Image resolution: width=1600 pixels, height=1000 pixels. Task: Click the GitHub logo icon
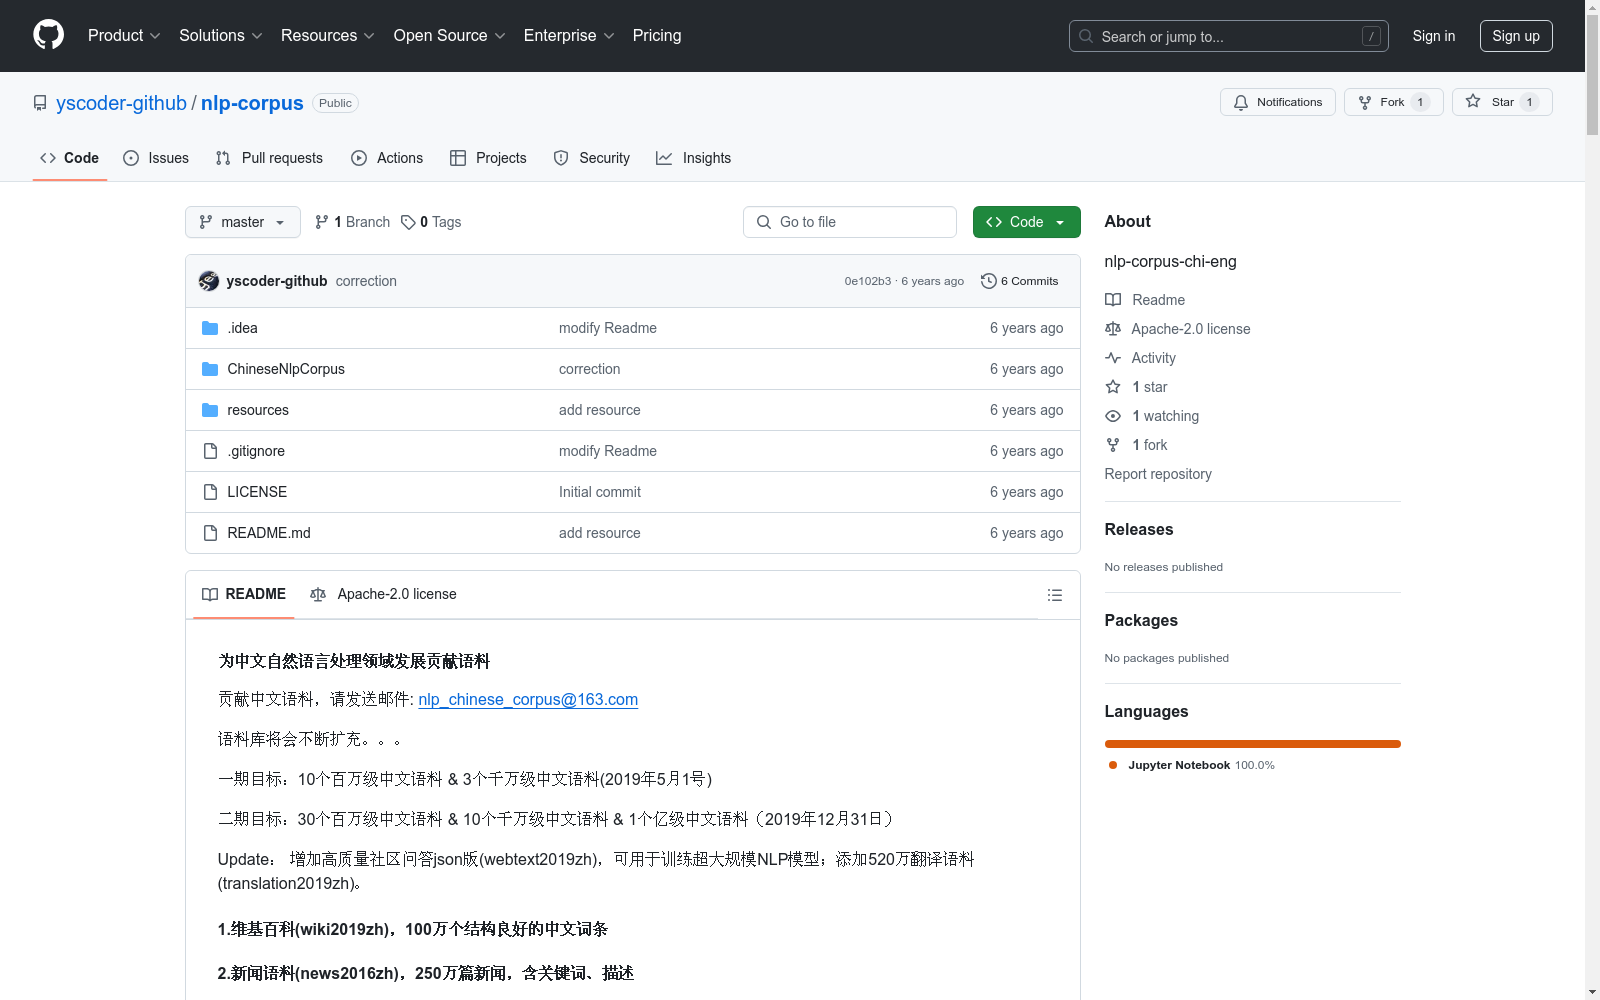point(48,35)
